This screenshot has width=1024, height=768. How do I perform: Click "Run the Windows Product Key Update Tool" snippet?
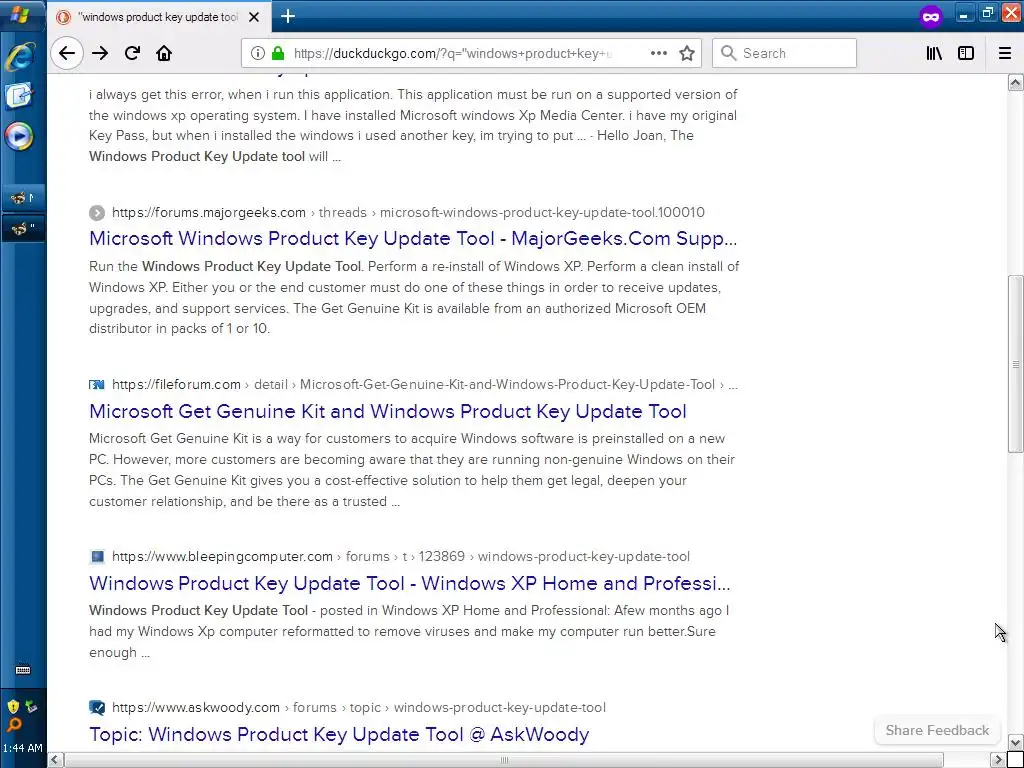click(x=225, y=266)
